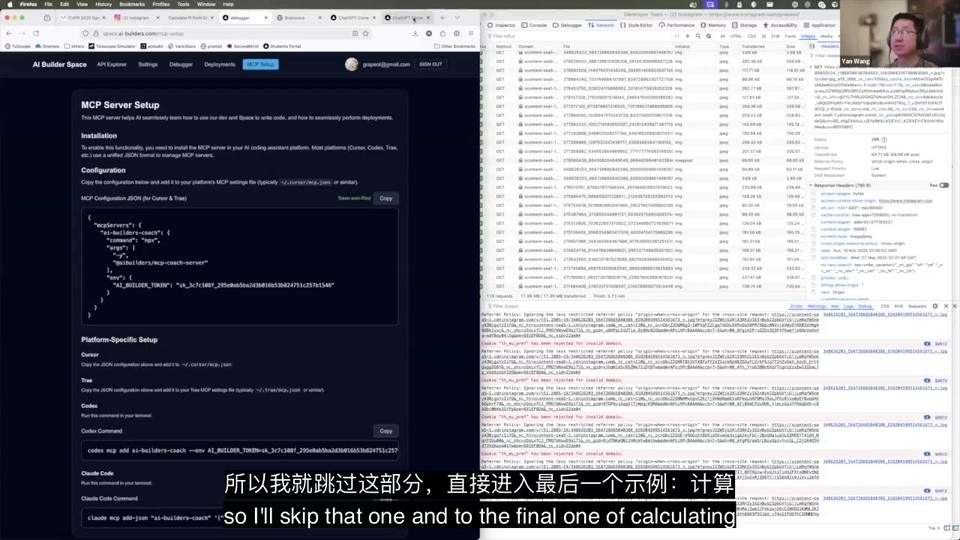Toggle the Raw response headers switch
The width and height of the screenshot is (960, 540).
(944, 186)
